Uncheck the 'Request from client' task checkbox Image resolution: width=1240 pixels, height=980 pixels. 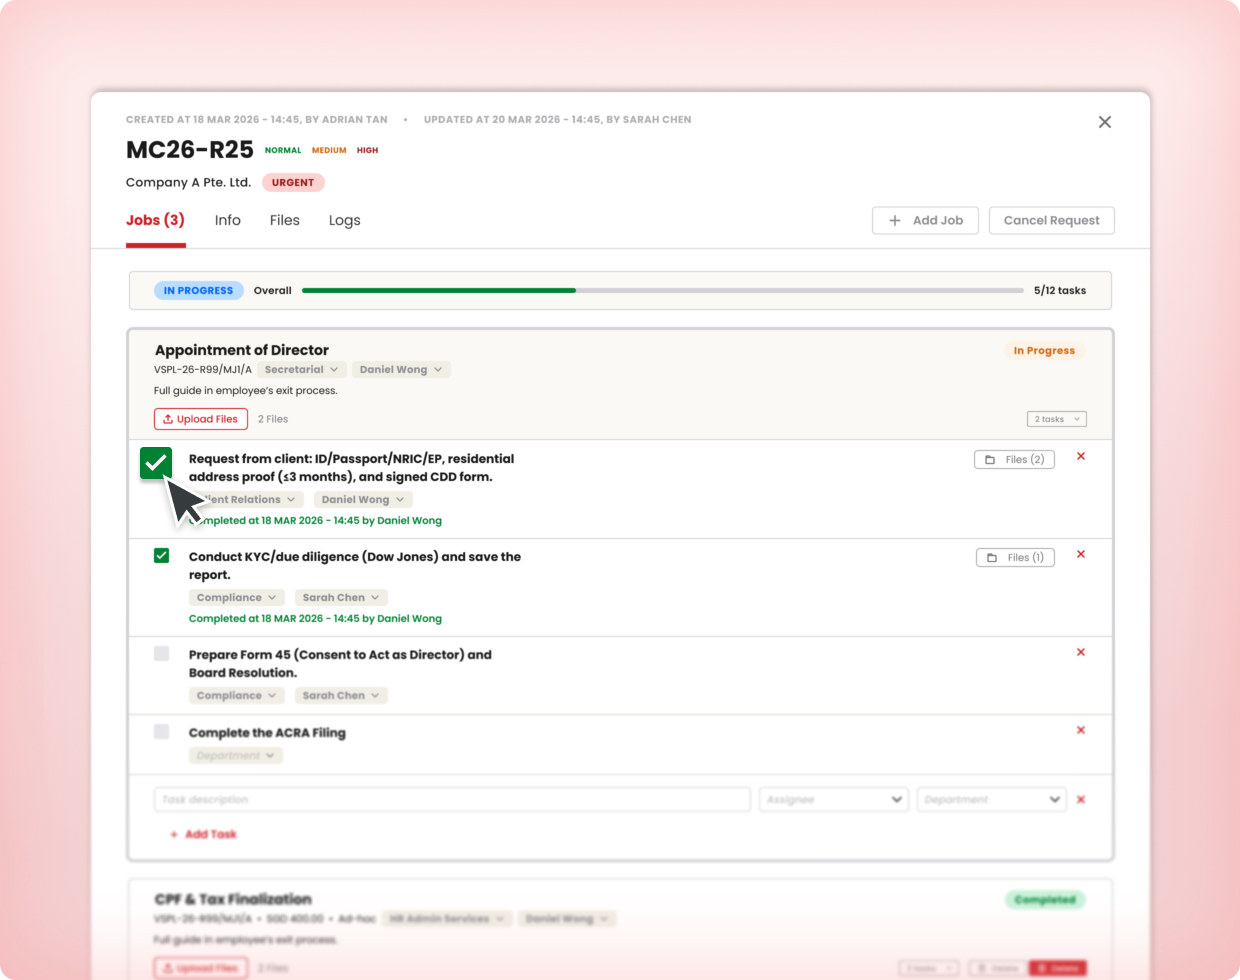(x=156, y=463)
